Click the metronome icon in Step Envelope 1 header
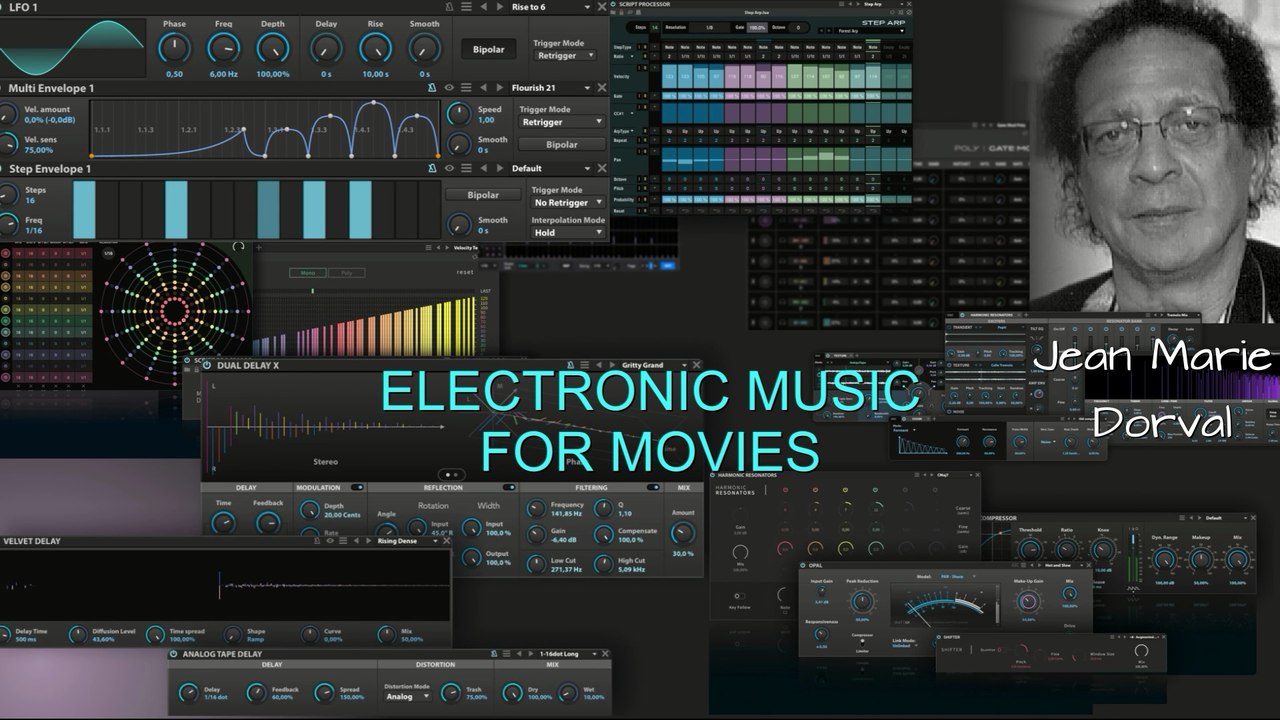The image size is (1280, 720). point(432,169)
